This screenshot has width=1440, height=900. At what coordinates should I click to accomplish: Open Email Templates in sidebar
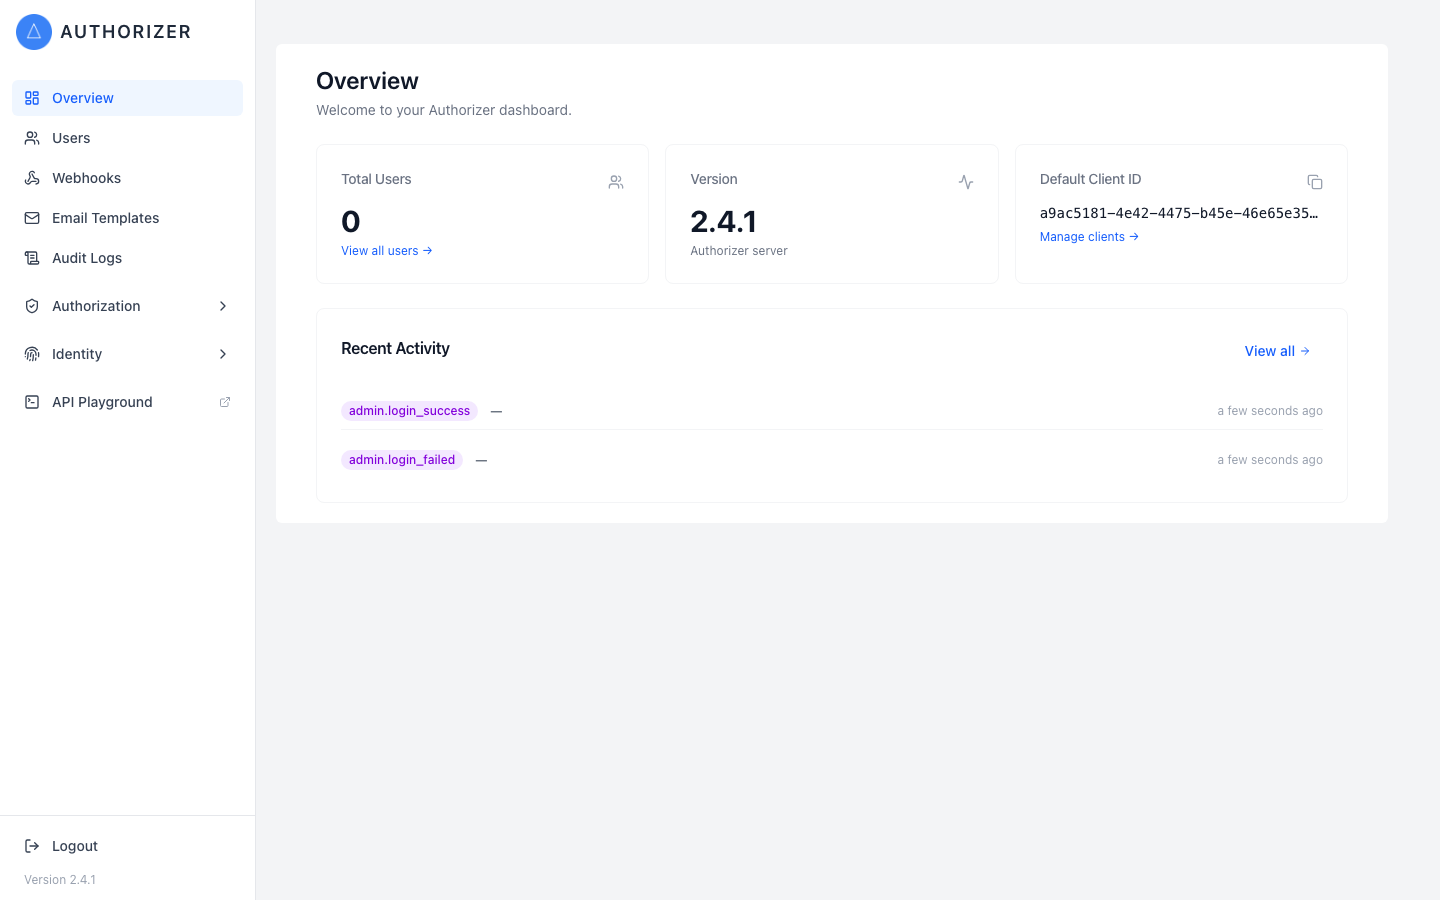coord(127,218)
